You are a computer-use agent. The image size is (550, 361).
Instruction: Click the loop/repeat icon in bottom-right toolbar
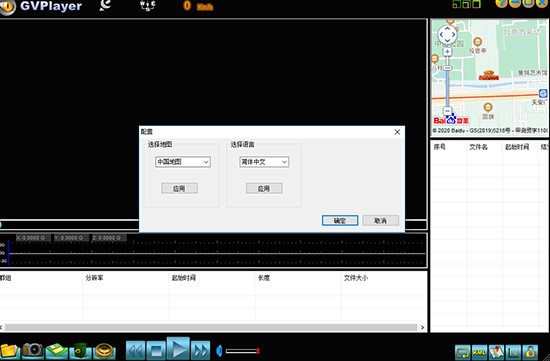click(x=463, y=352)
